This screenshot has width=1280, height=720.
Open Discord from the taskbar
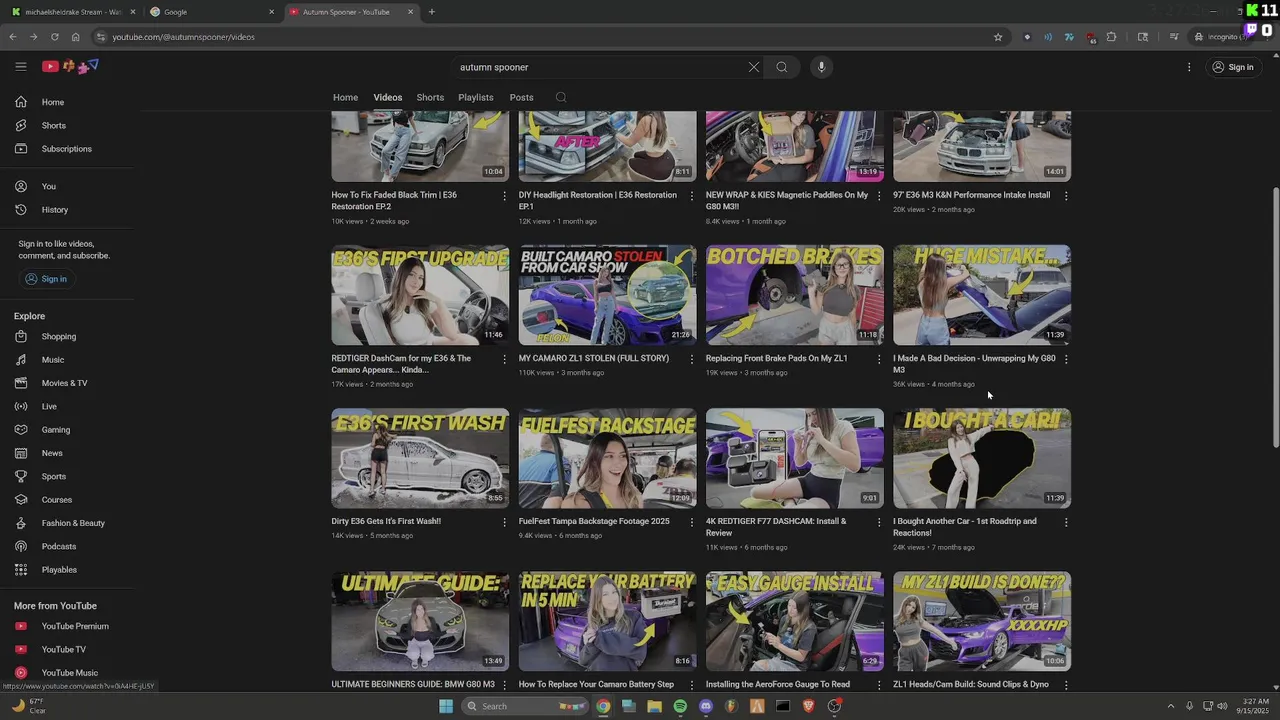(706, 706)
